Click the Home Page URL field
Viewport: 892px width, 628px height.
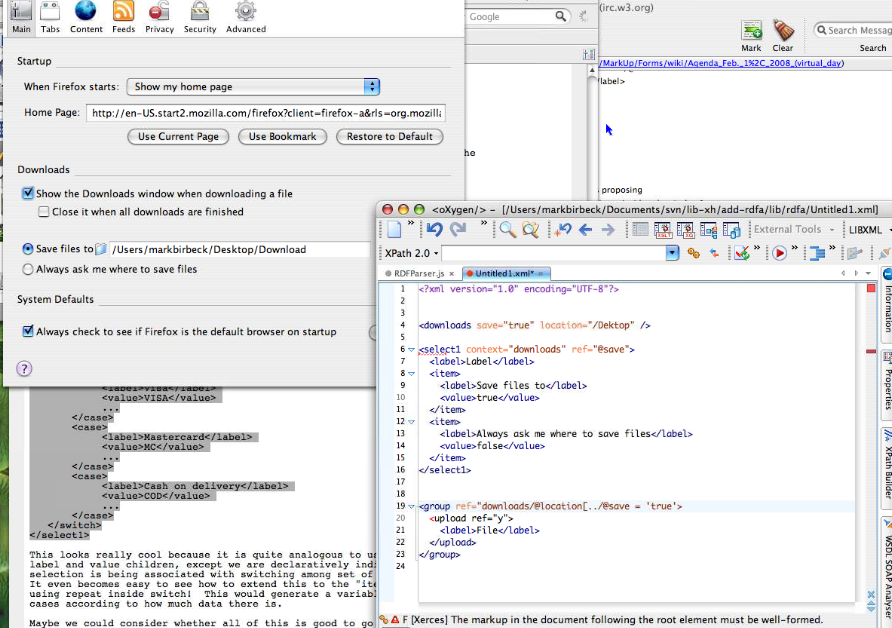pyautogui.click(x=266, y=113)
